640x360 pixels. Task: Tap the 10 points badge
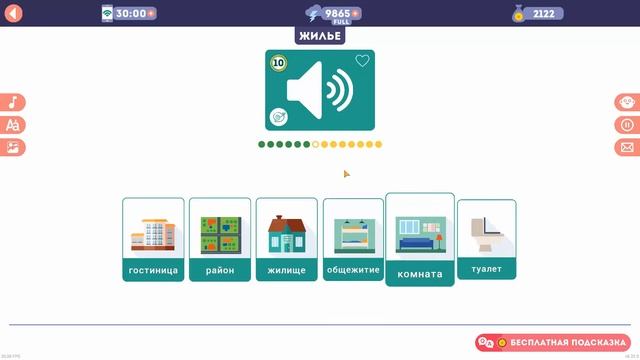(x=278, y=63)
